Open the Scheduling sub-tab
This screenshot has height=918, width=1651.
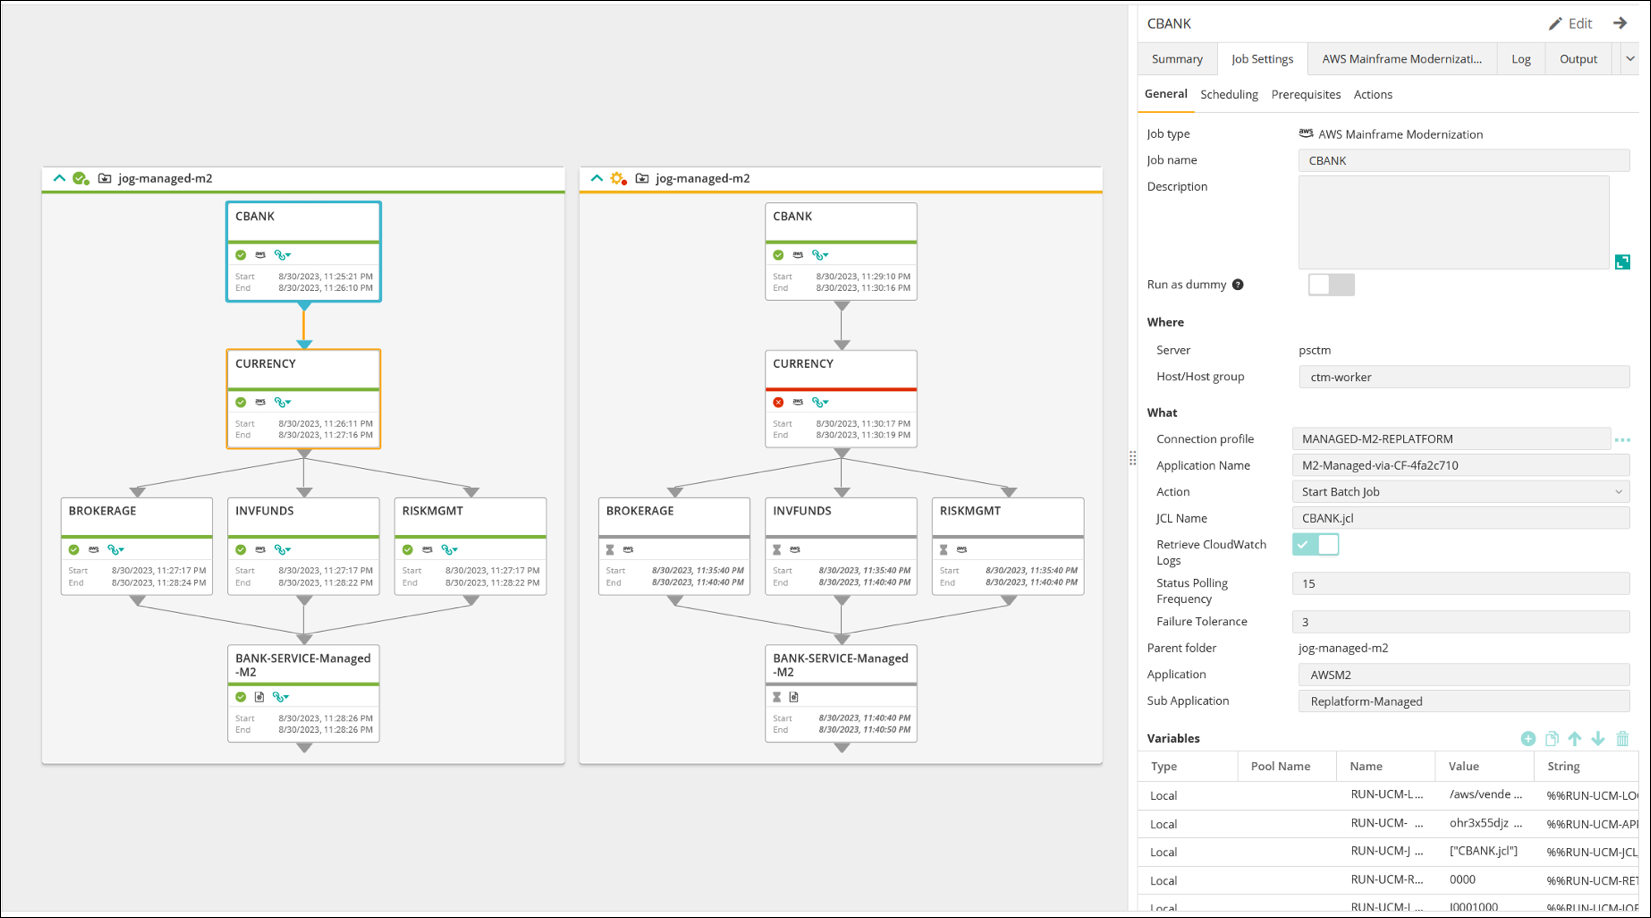pos(1229,94)
